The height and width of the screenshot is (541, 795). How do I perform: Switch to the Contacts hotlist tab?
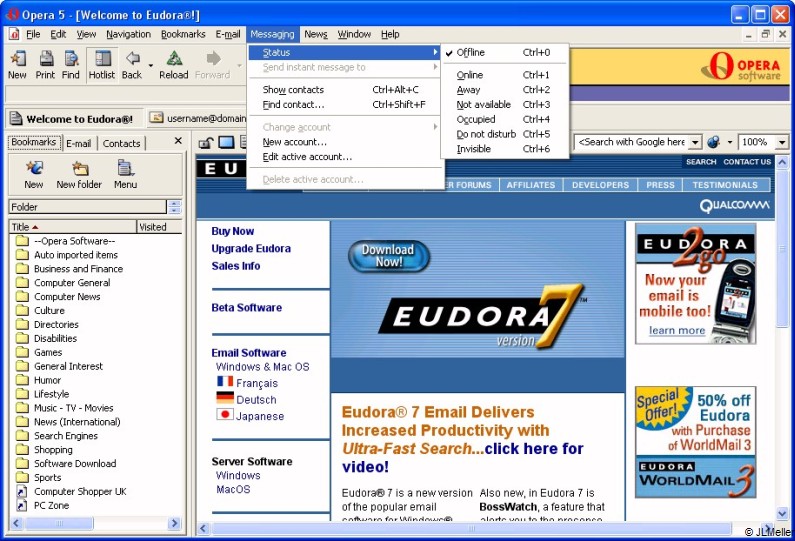tap(121, 143)
